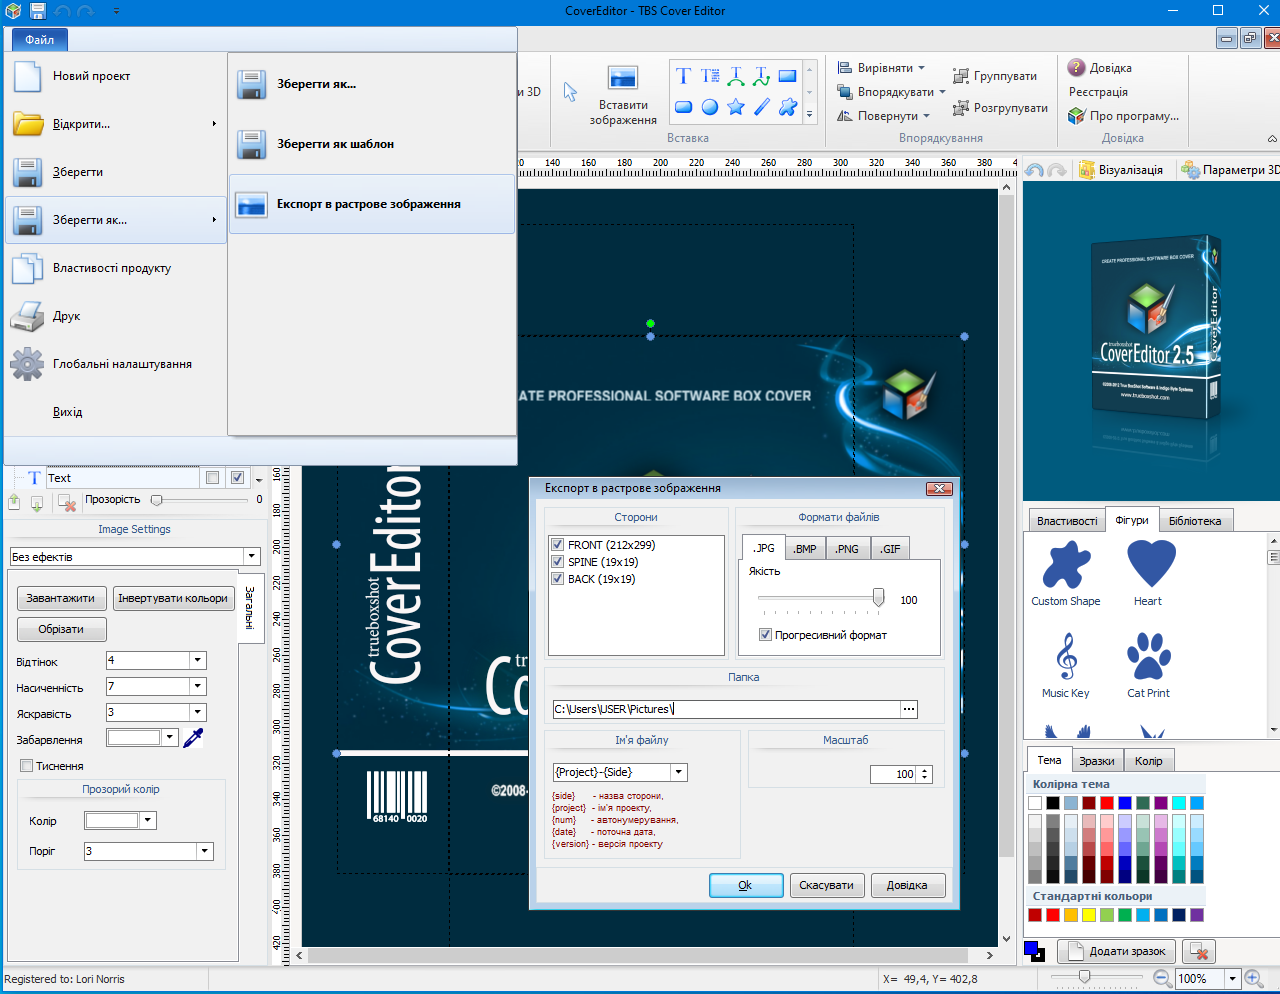Screen dimensions: 1280x994
Task: Insert the custom puzzle-like shape
Action: (788, 107)
